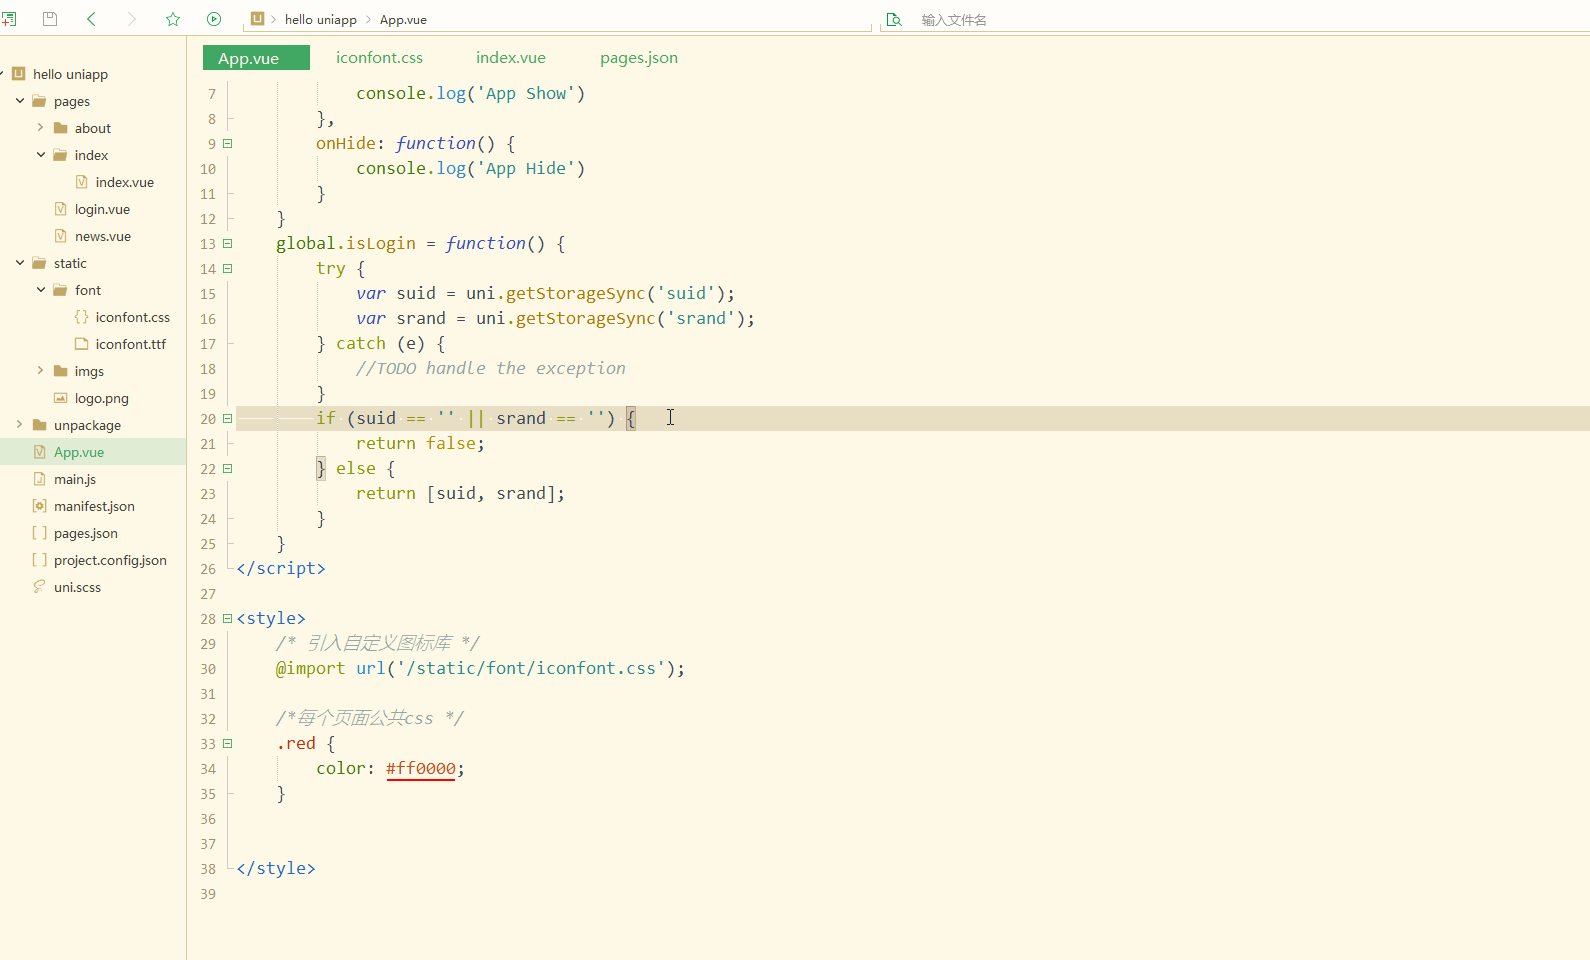
Task: Collapse the font folder chevron
Action: tap(41, 290)
